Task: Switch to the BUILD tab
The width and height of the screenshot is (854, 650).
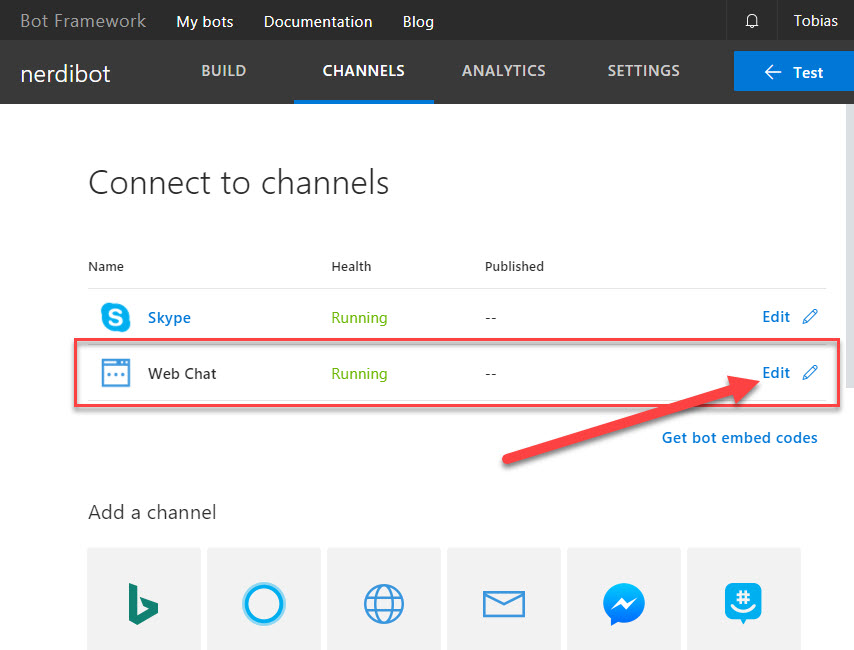Action: click(224, 71)
